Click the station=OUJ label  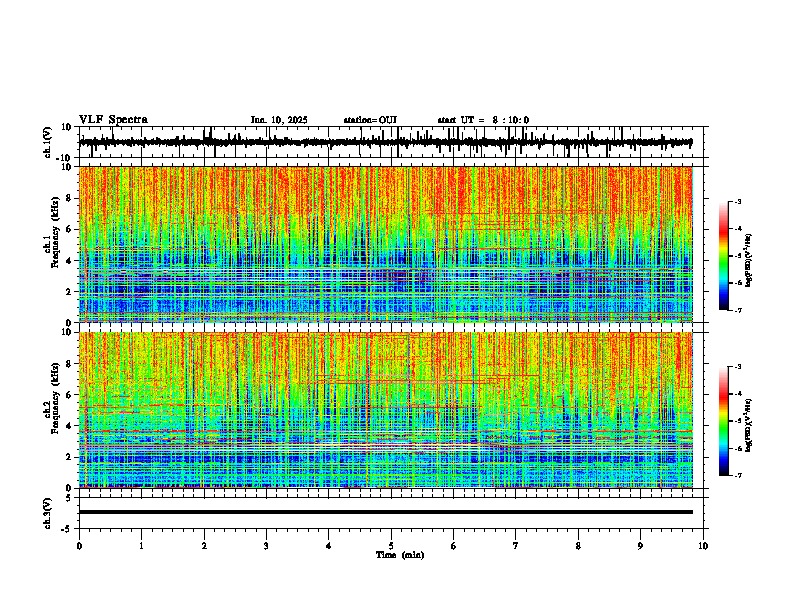[x=370, y=120]
